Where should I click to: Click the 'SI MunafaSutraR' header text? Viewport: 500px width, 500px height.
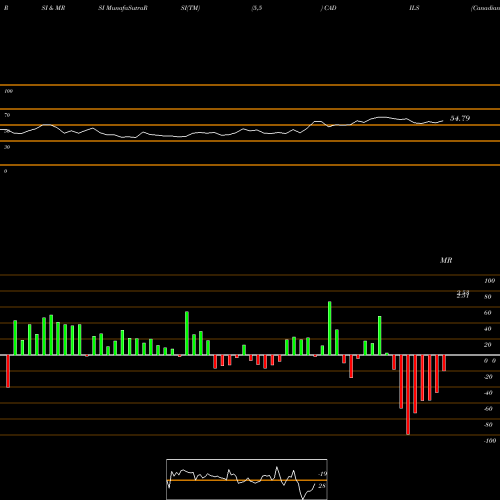tap(123, 8)
